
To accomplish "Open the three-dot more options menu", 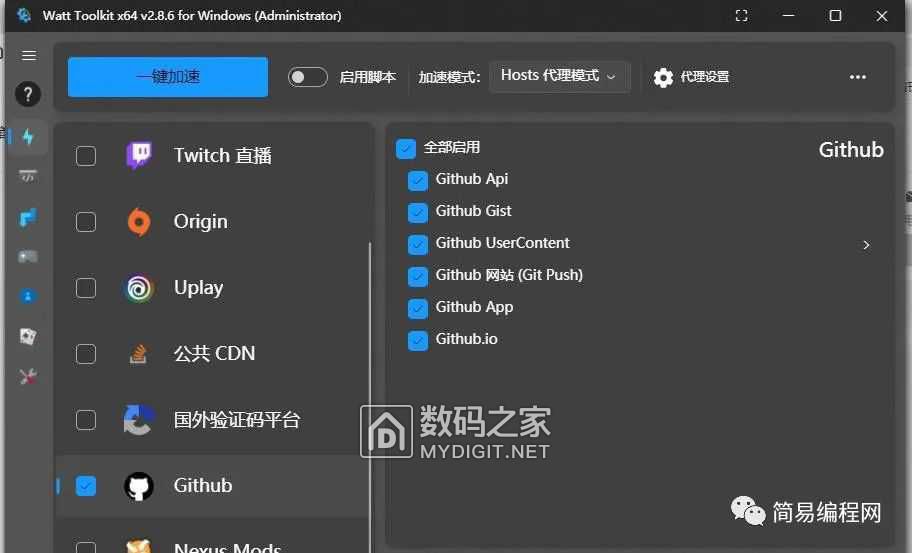I will tap(858, 77).
